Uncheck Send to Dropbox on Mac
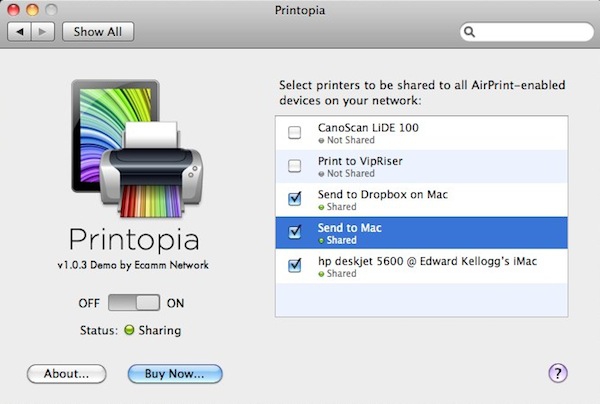Viewport: 600px width, 404px height. pyautogui.click(x=295, y=199)
